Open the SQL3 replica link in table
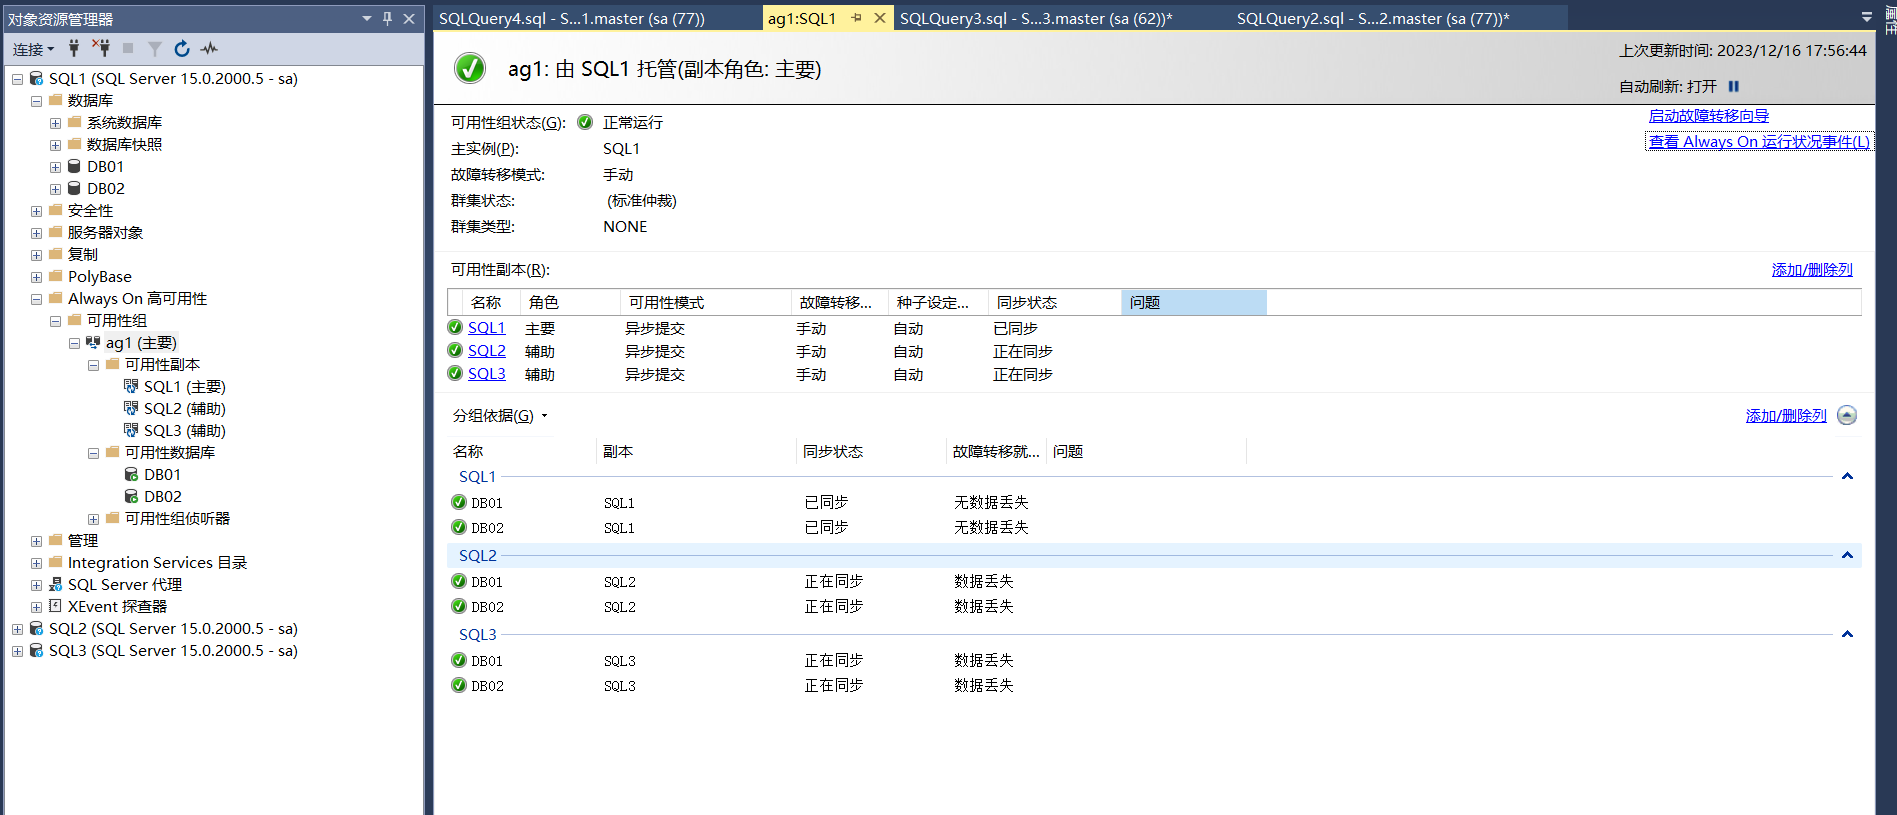The width and height of the screenshot is (1897, 815). pyautogui.click(x=487, y=374)
